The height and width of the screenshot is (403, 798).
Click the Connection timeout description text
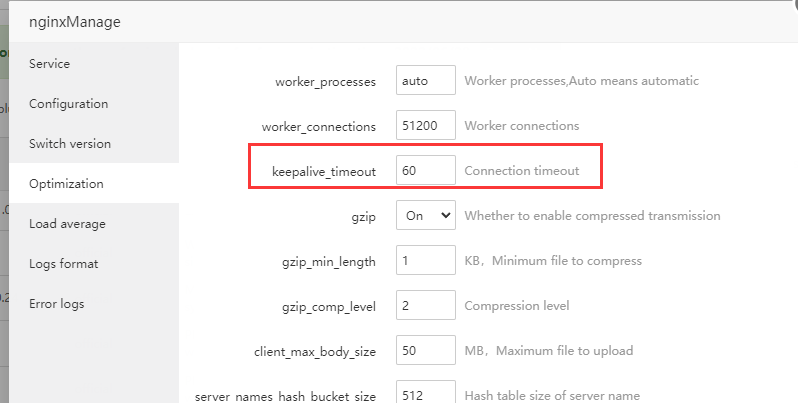(522, 171)
